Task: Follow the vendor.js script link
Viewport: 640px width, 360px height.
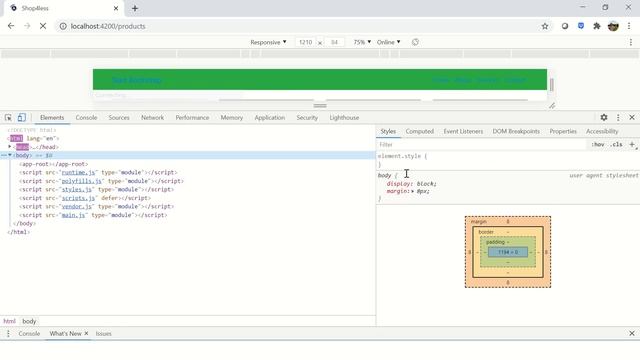Action: coord(77,207)
